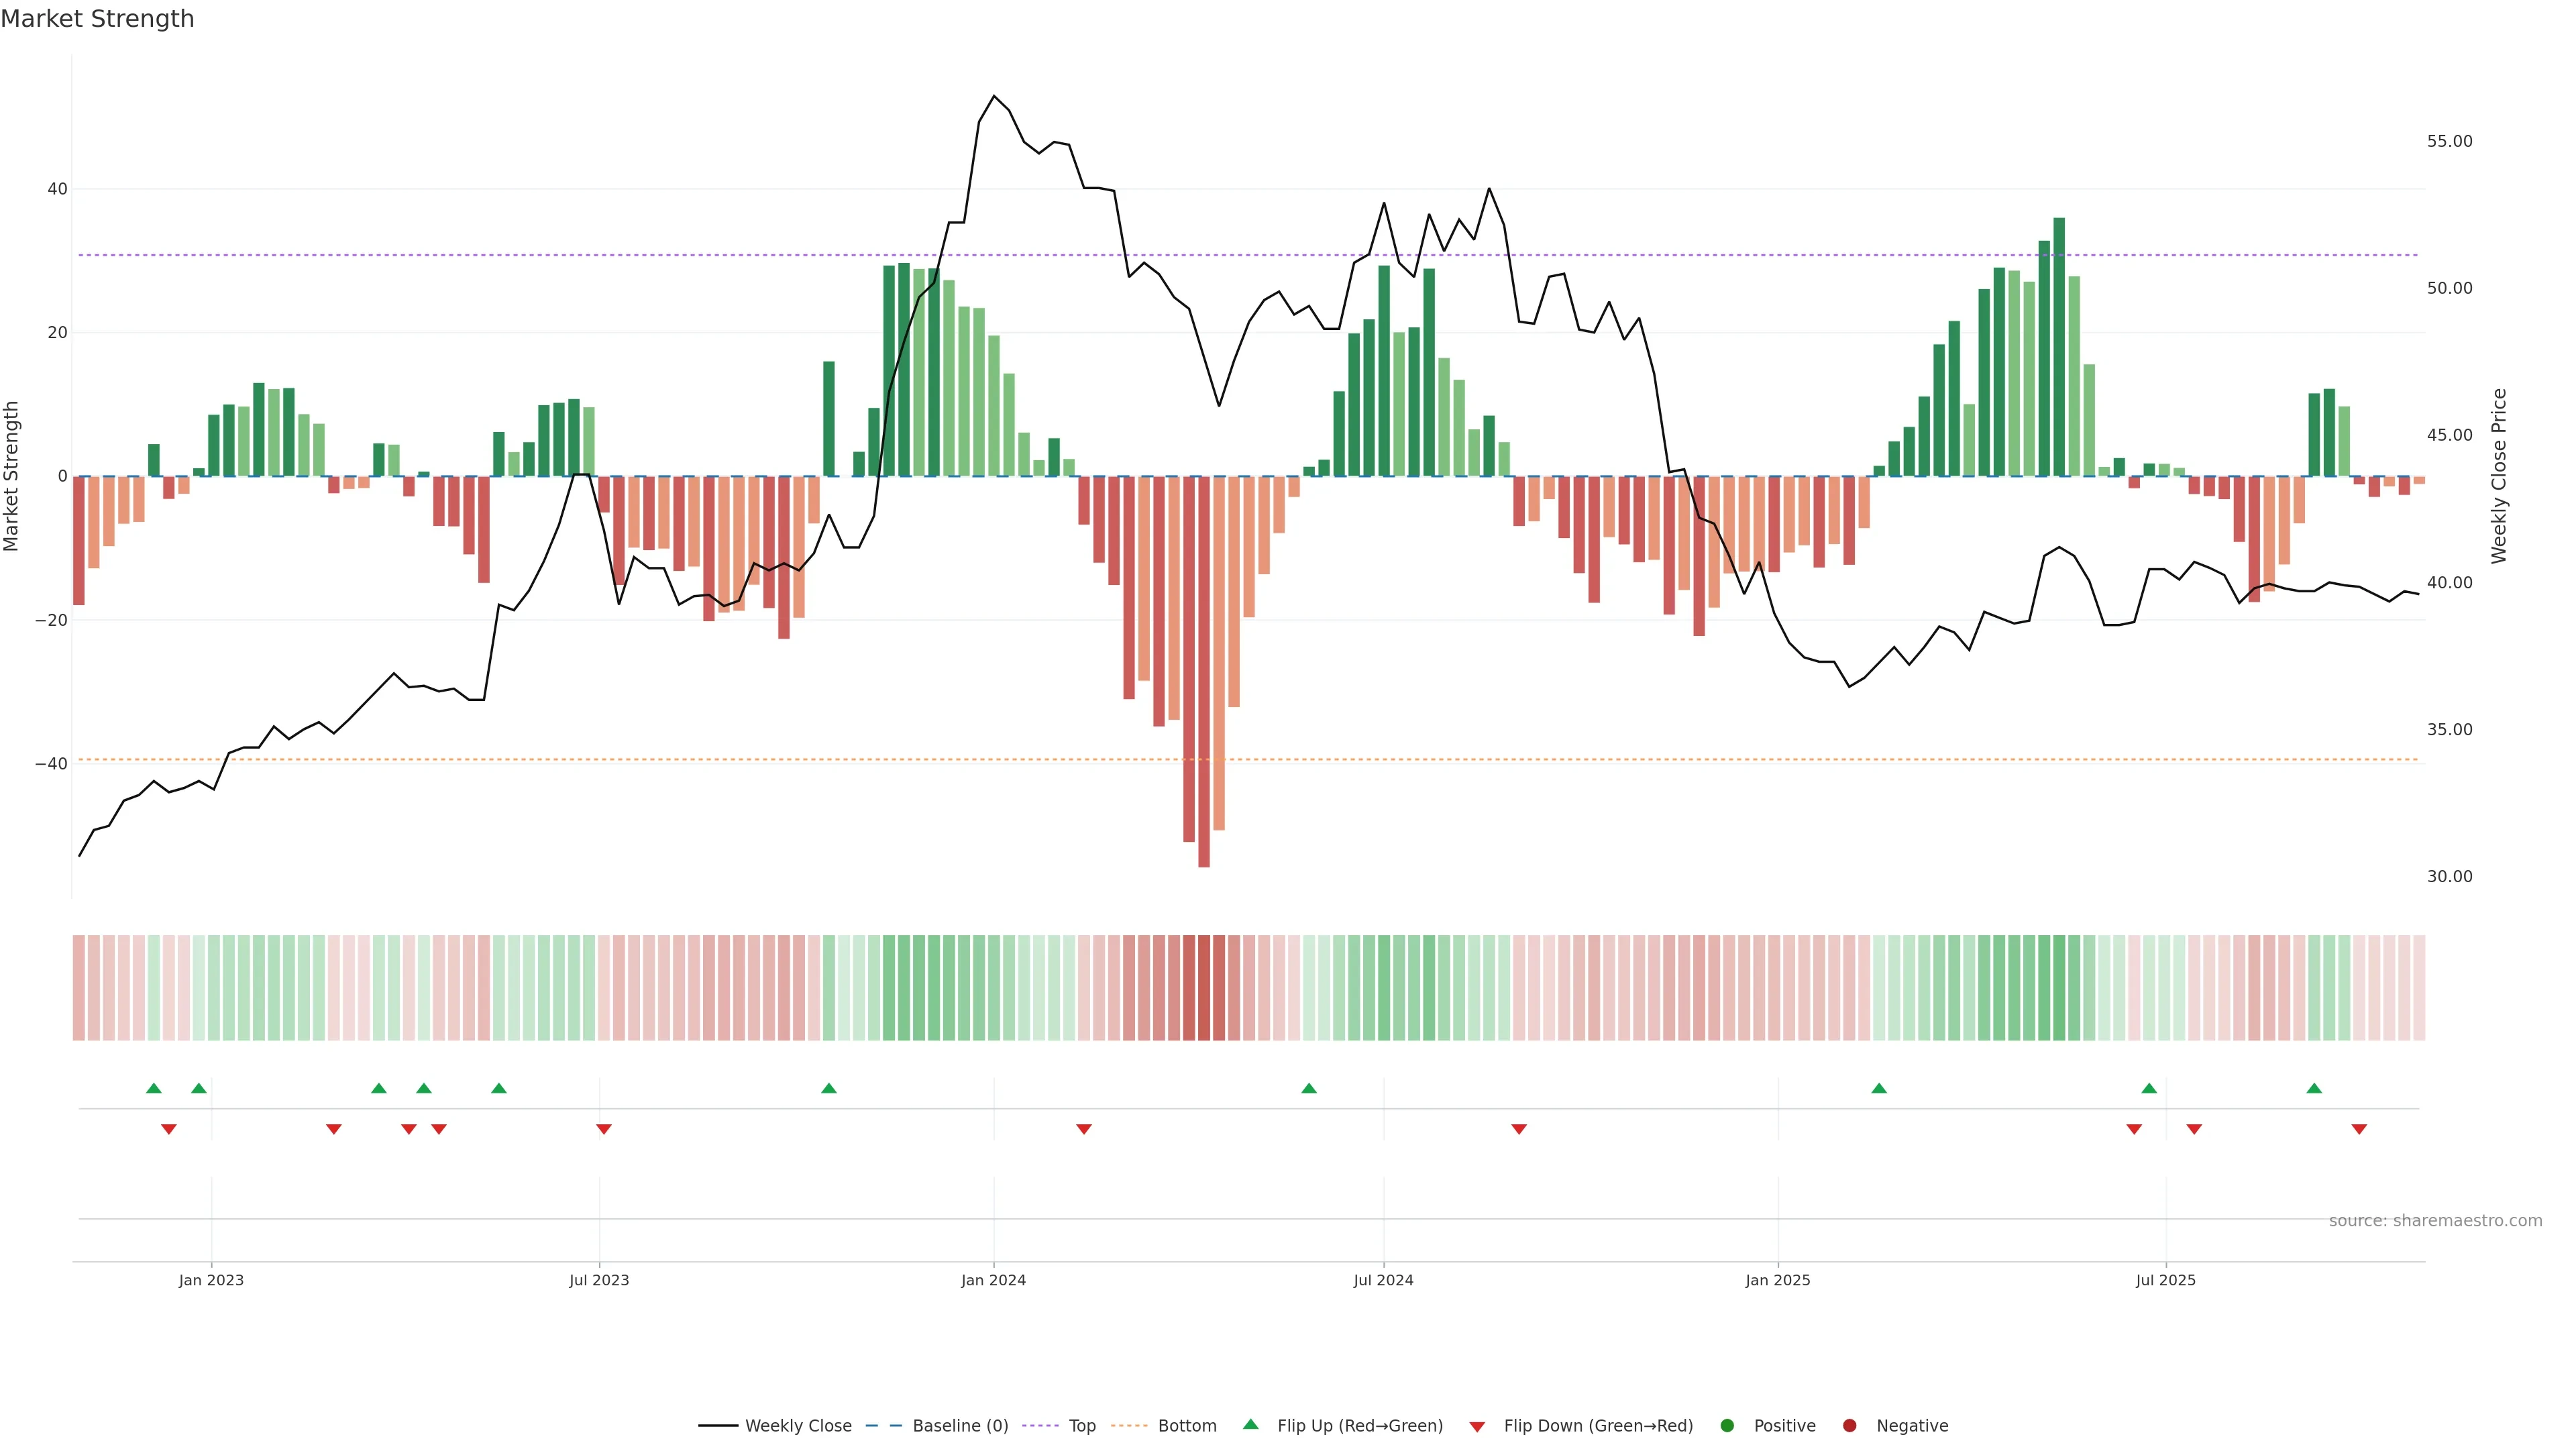Click the last red flip-down triangle marker
The image size is (2576, 1449).
[2359, 1129]
